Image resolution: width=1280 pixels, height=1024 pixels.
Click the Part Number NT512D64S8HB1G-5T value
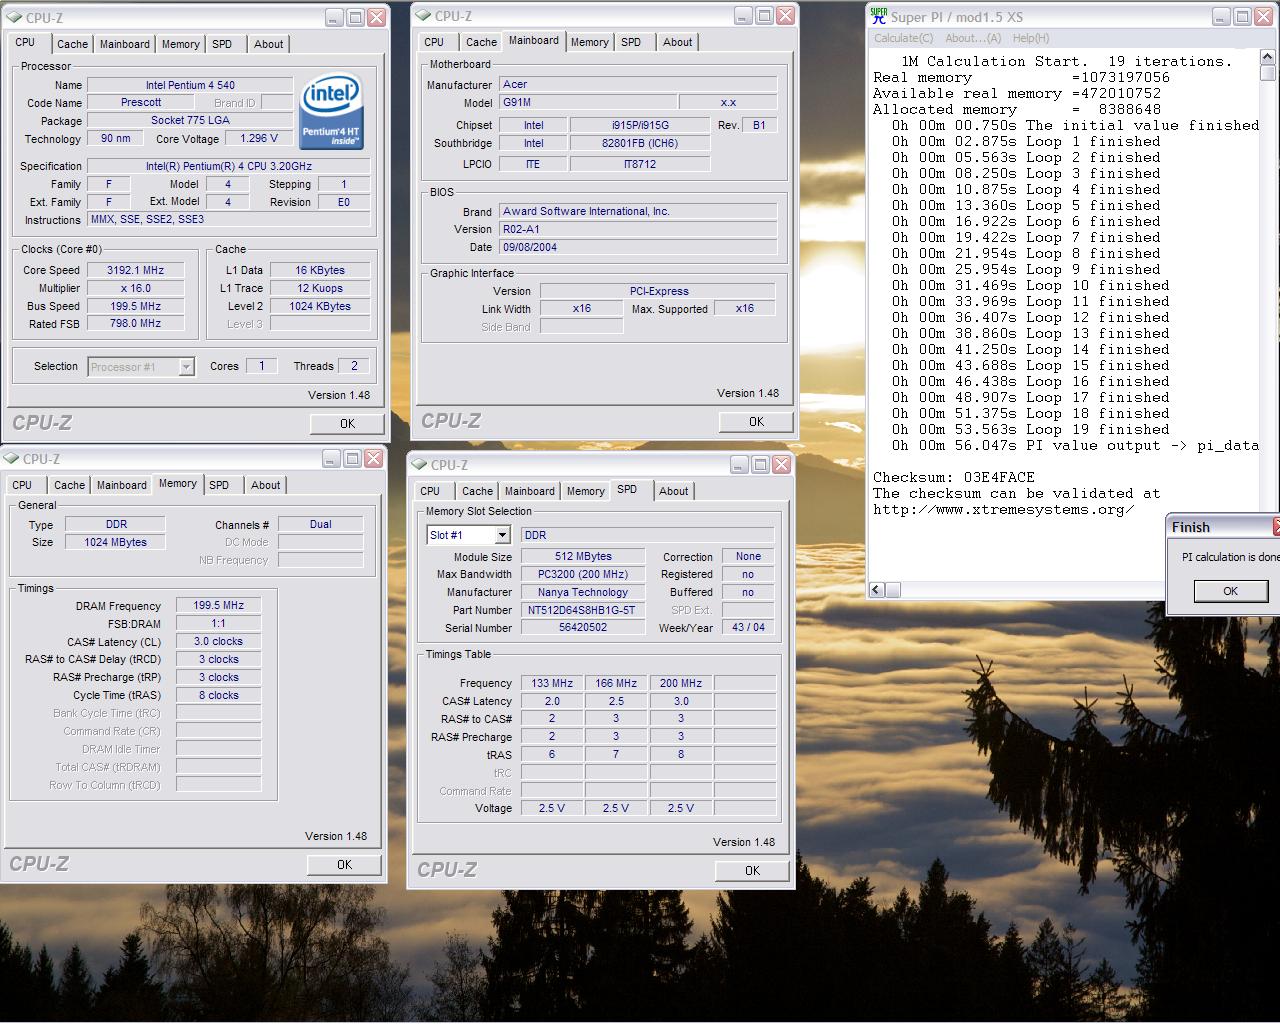582,610
